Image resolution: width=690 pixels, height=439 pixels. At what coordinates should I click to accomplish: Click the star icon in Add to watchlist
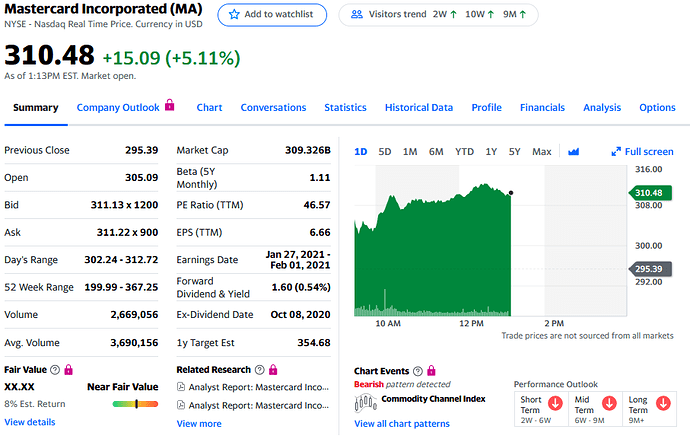pos(234,15)
